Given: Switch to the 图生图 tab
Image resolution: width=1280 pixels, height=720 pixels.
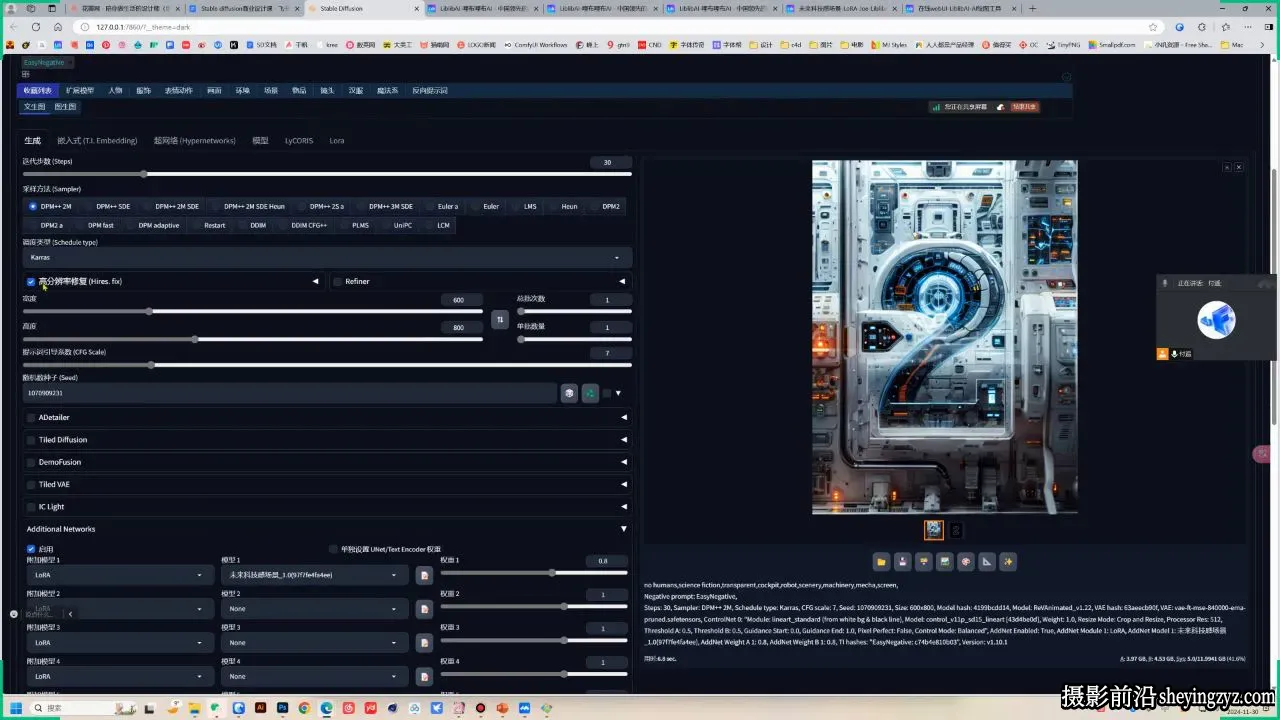Looking at the screenshot, I should point(65,107).
